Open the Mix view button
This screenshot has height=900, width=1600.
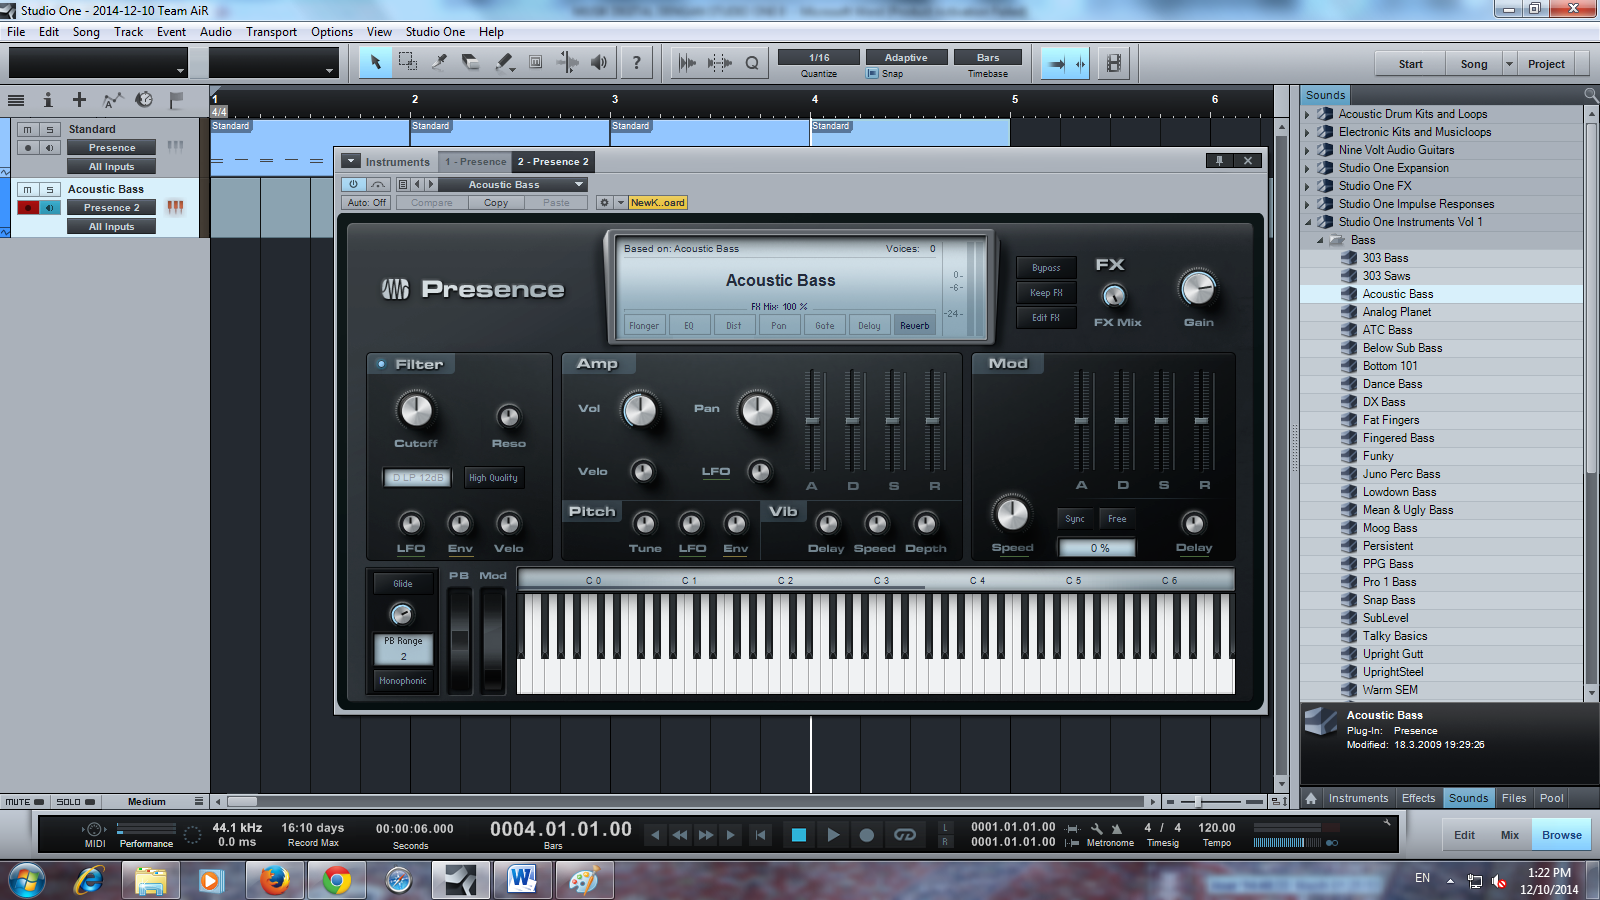(x=1510, y=835)
